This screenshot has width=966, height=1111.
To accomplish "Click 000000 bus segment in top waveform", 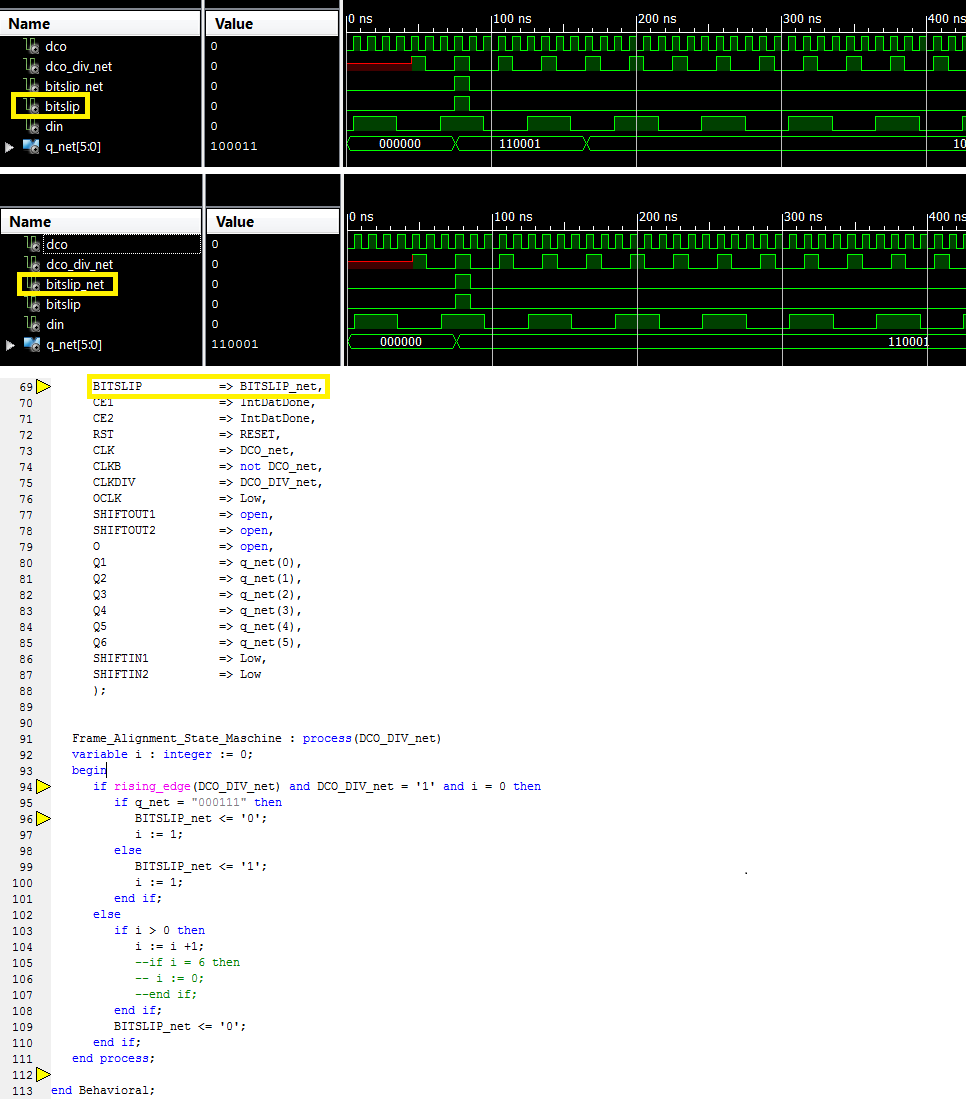I will coord(400,144).
